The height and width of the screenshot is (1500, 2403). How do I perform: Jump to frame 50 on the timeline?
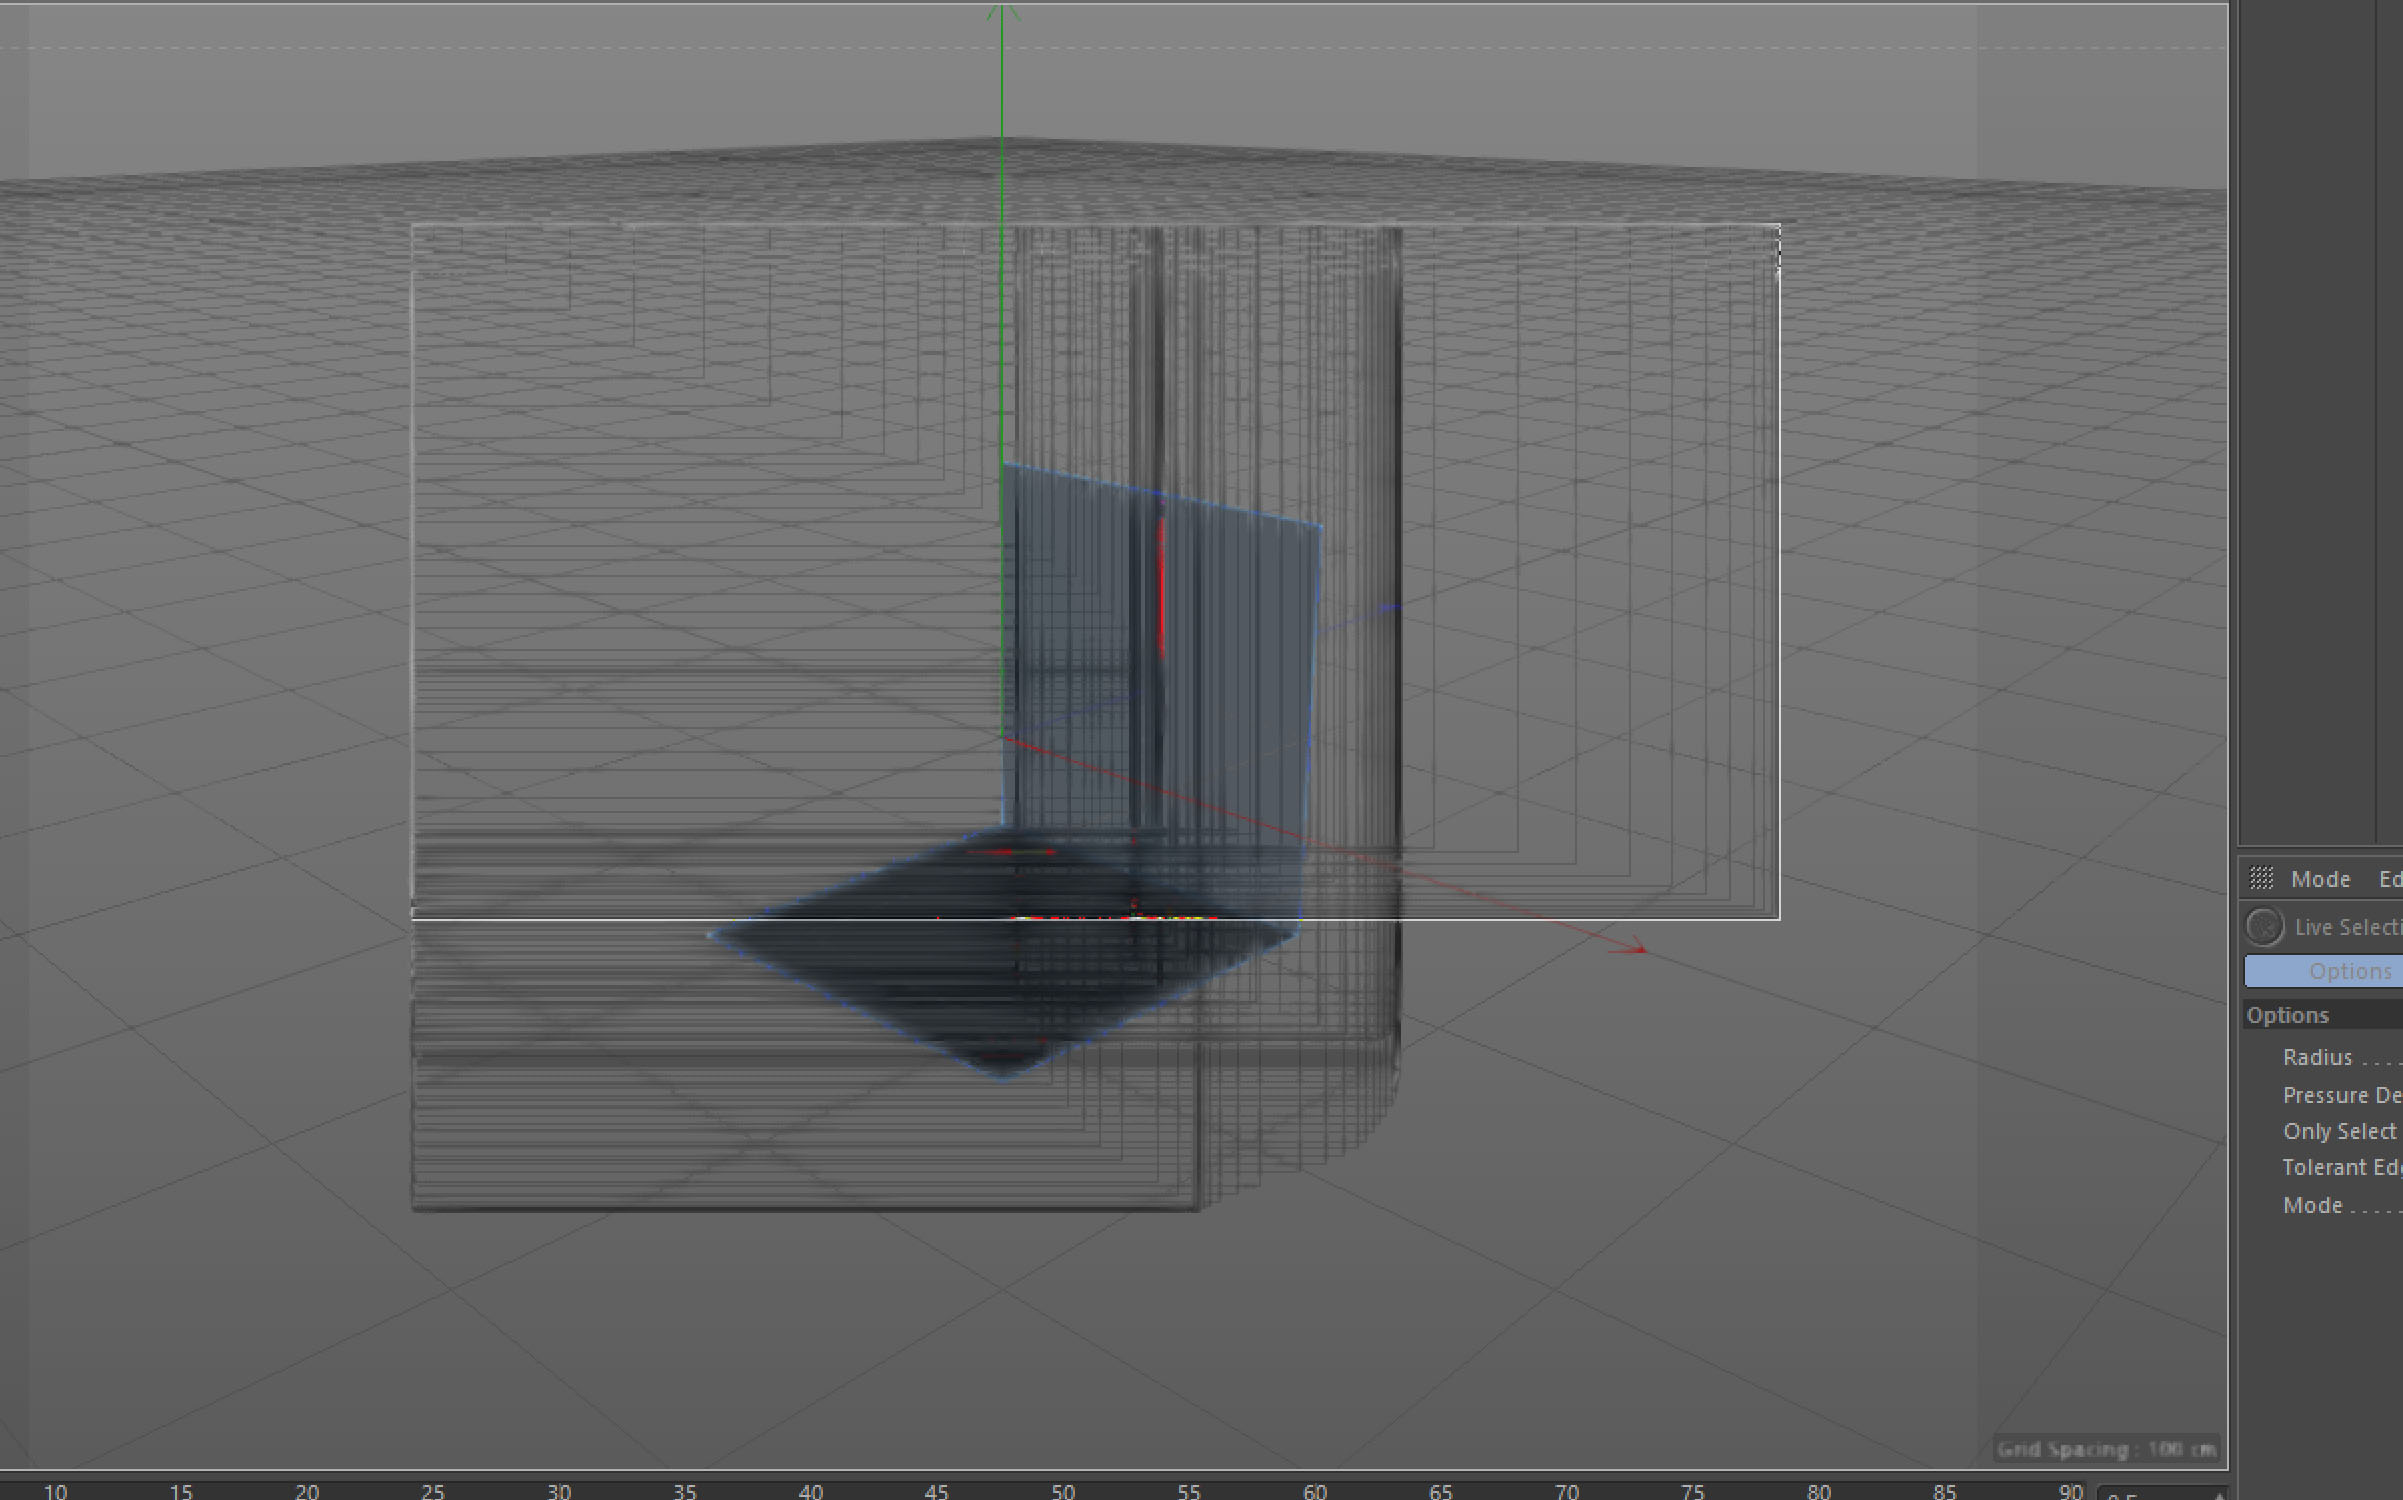click(x=1062, y=1490)
